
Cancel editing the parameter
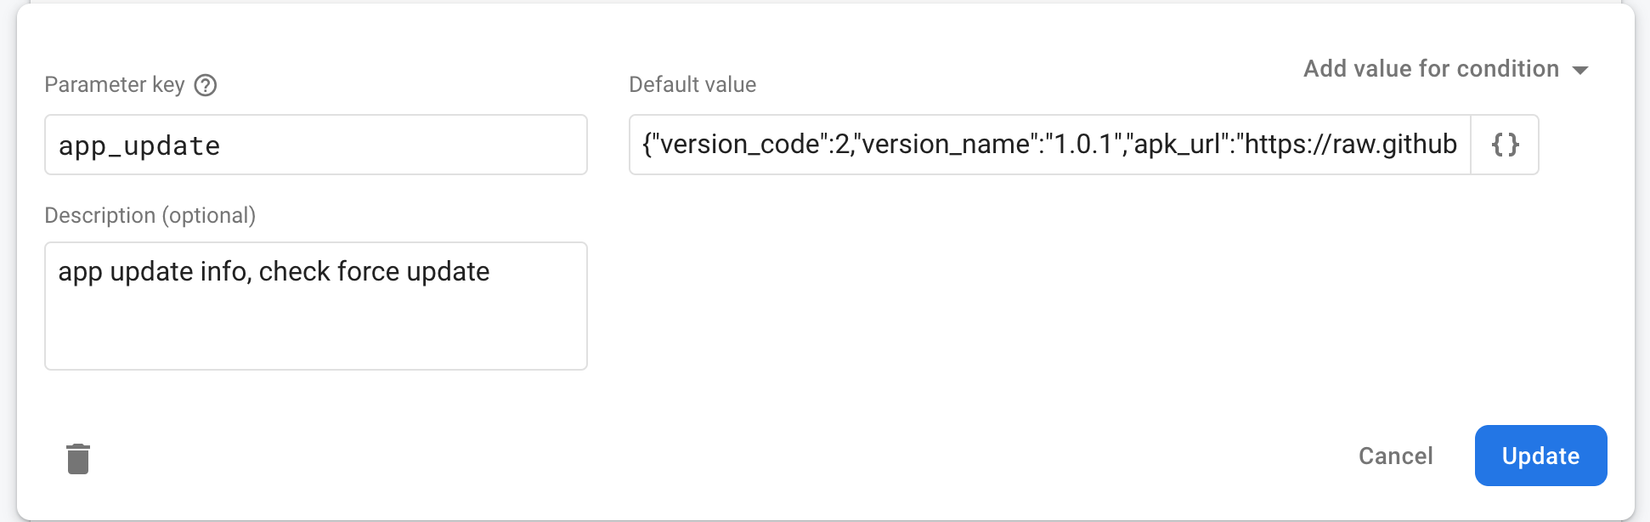click(1395, 456)
